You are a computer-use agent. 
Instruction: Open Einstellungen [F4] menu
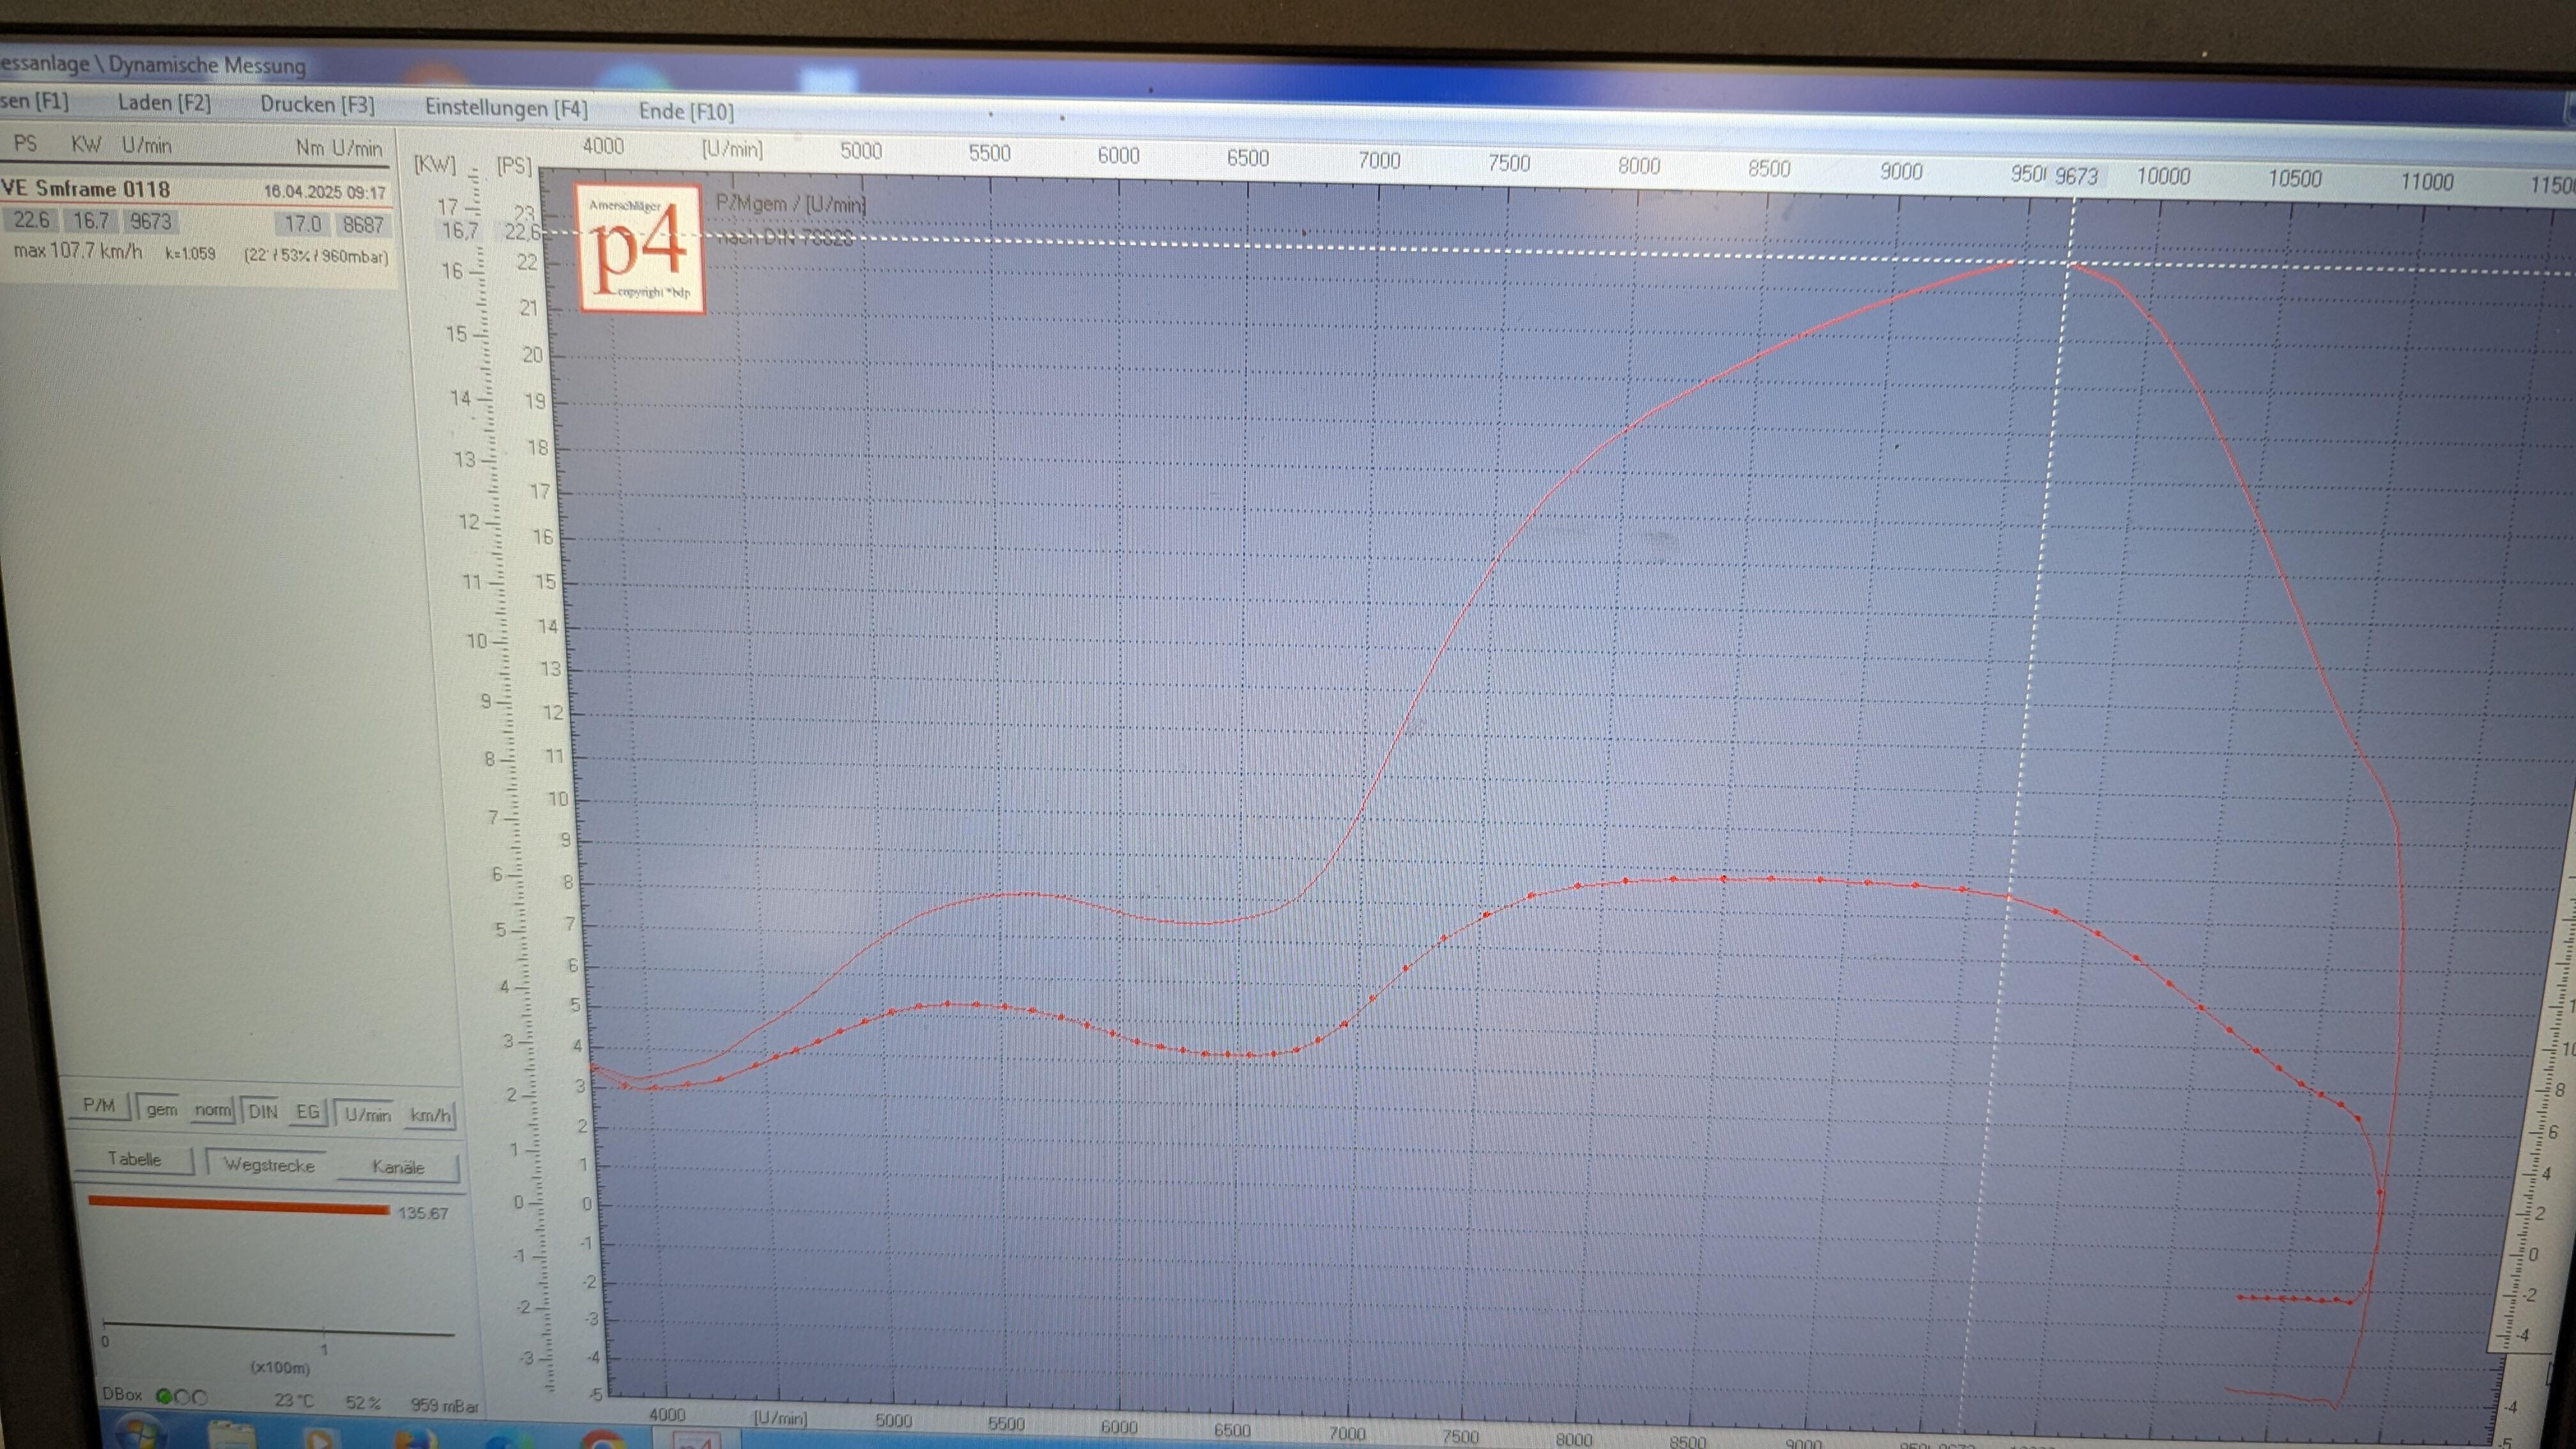pyautogui.click(x=506, y=107)
